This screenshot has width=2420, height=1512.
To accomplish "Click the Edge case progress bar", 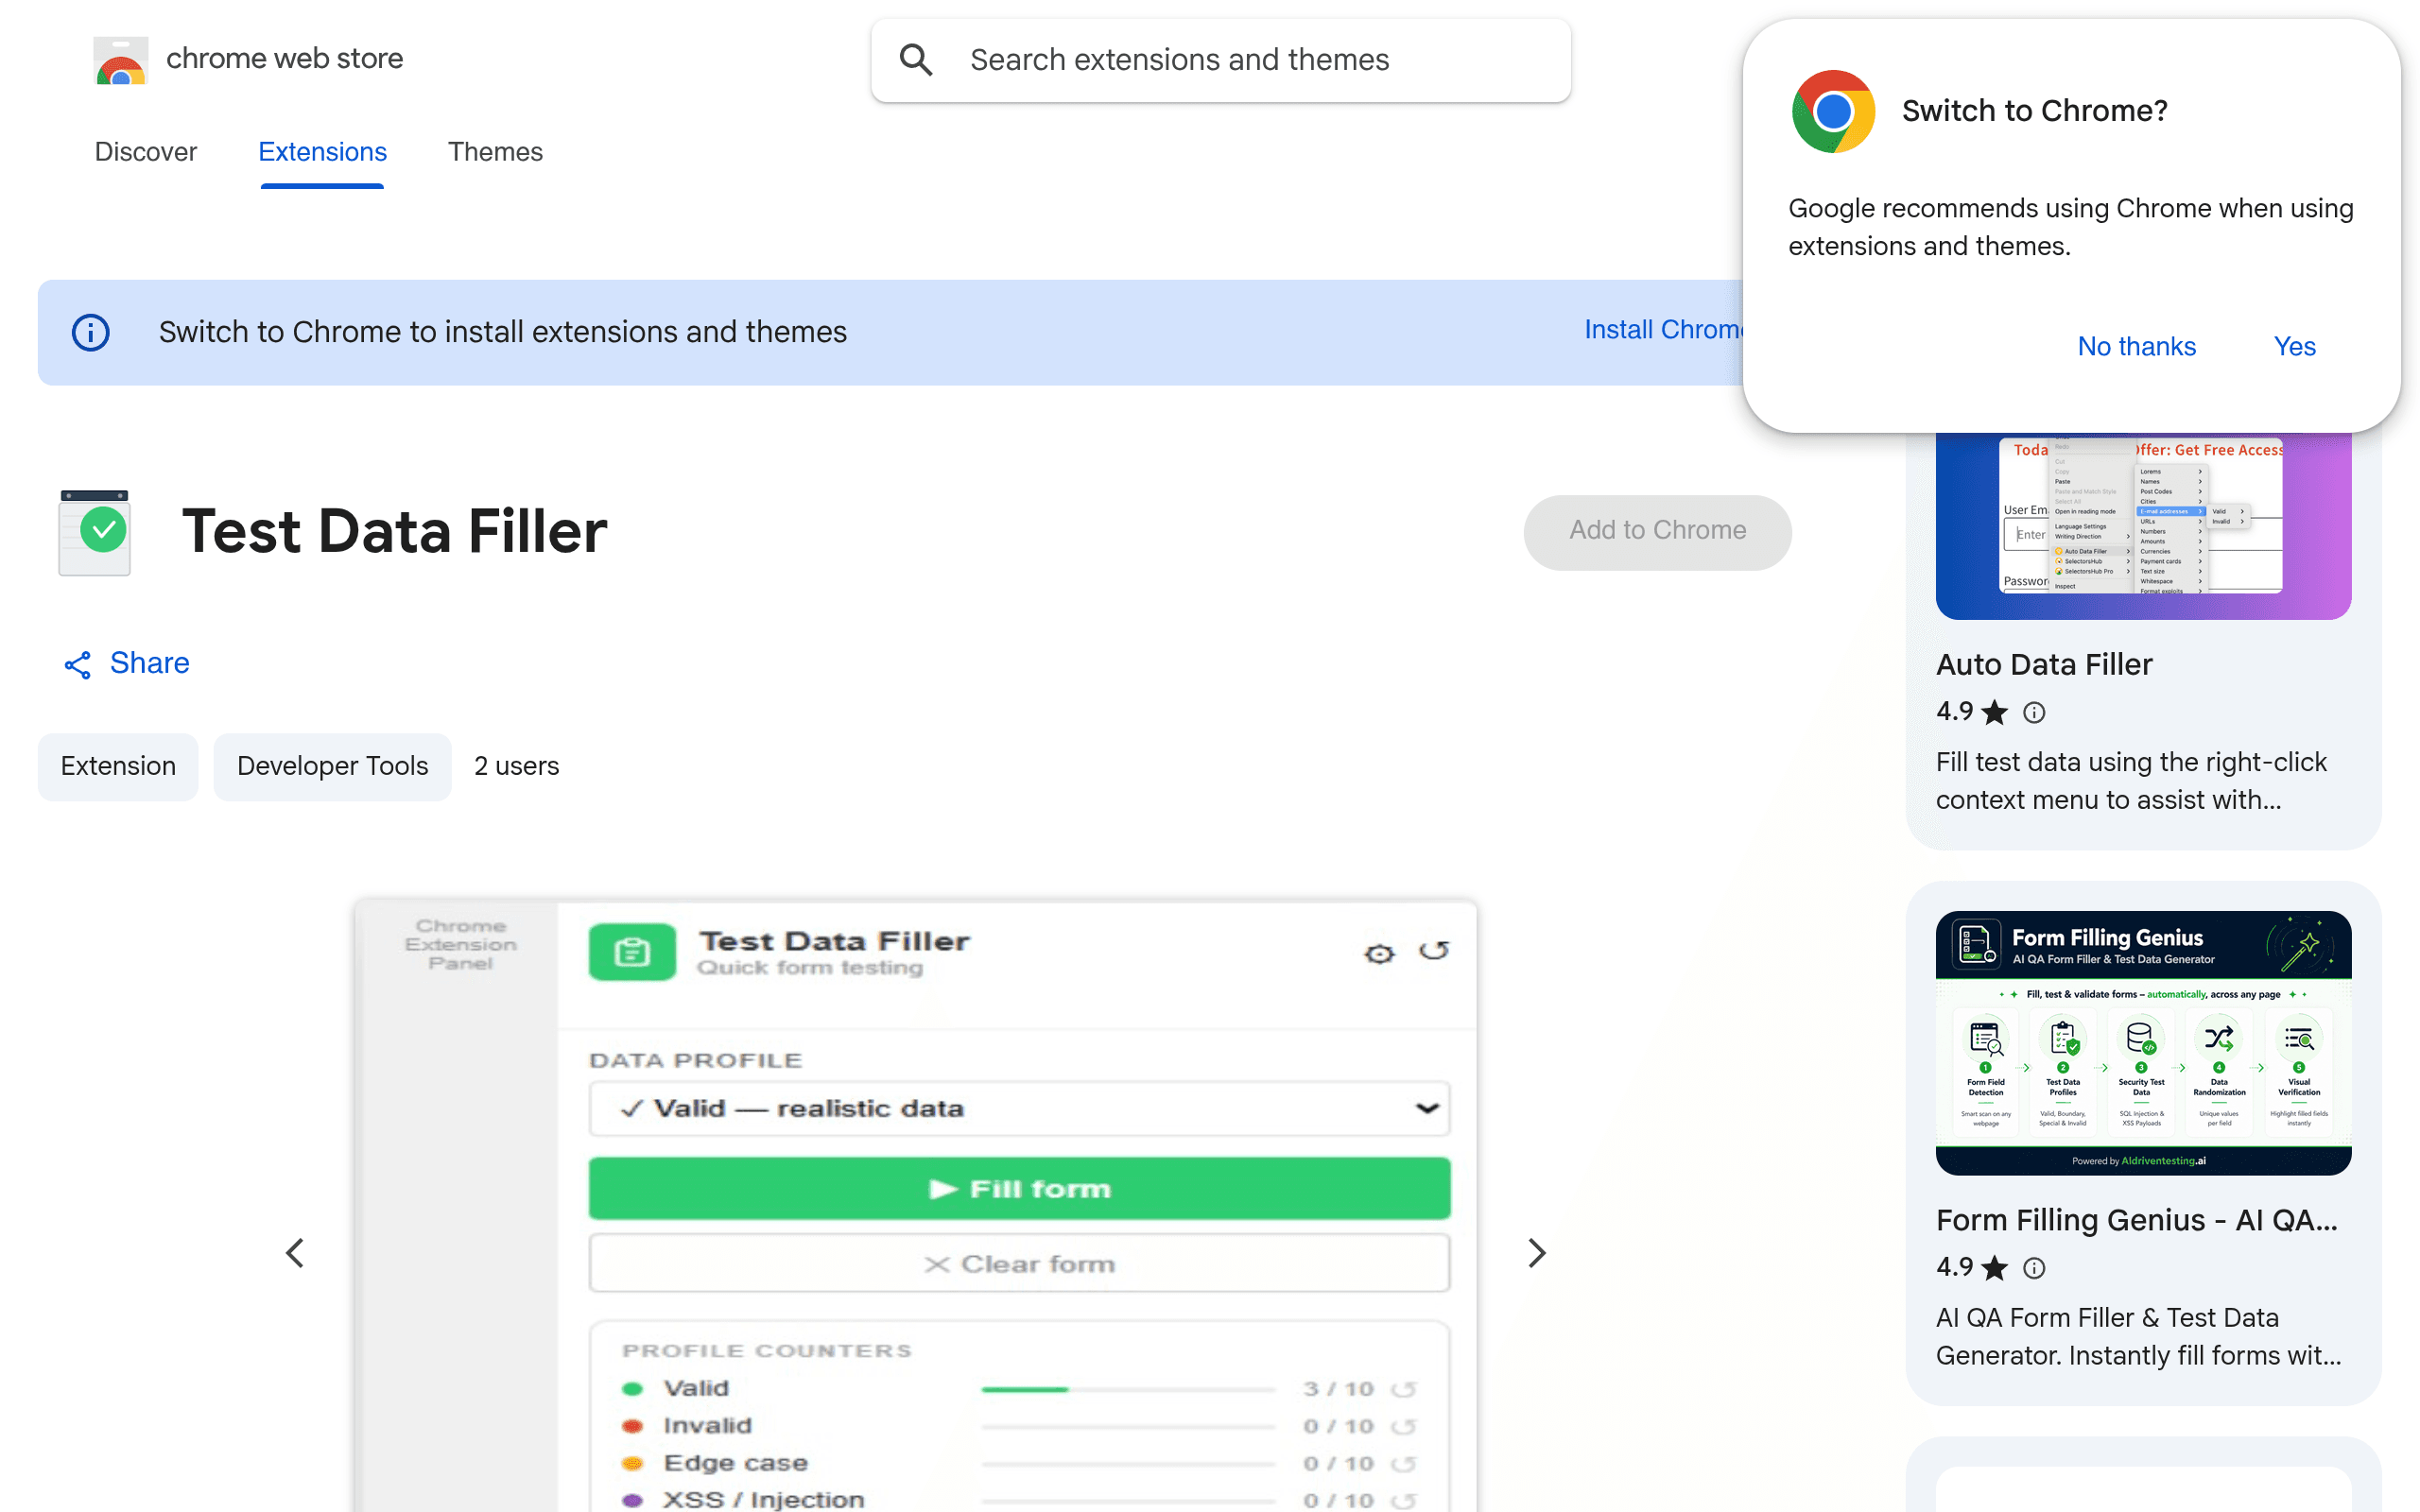I will [1128, 1464].
